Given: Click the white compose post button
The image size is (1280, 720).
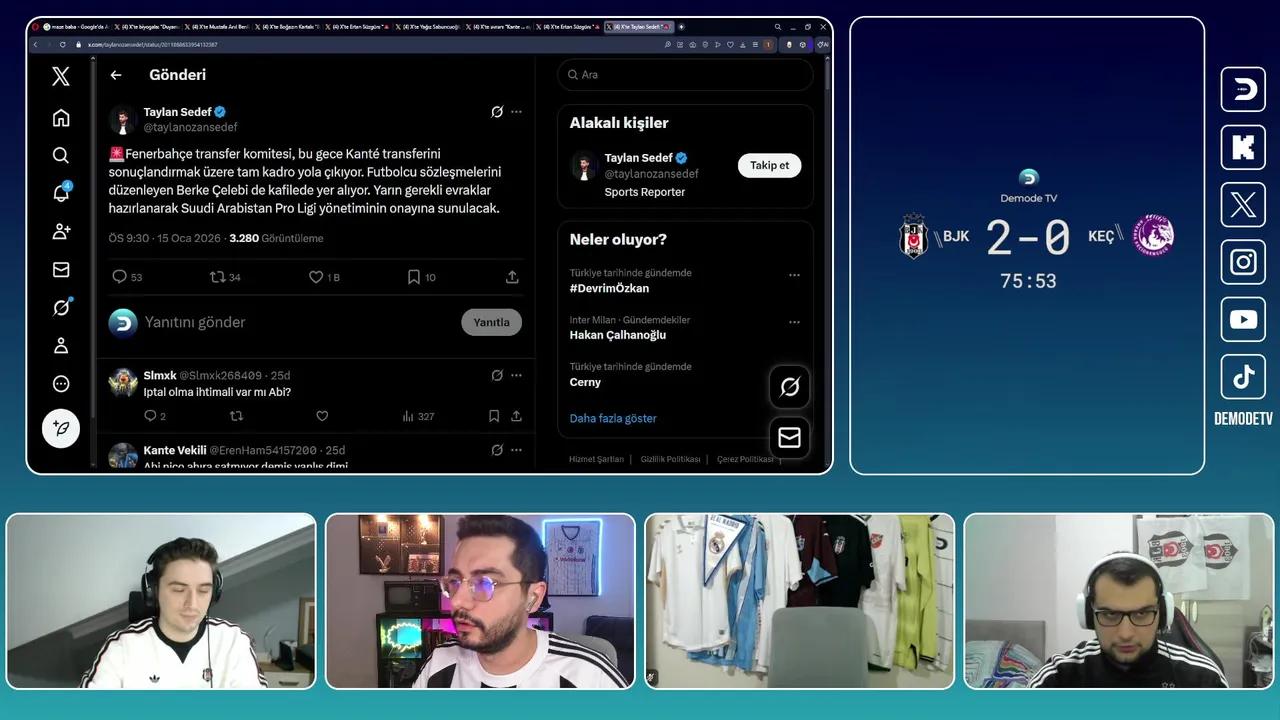Looking at the screenshot, I should click(61, 428).
